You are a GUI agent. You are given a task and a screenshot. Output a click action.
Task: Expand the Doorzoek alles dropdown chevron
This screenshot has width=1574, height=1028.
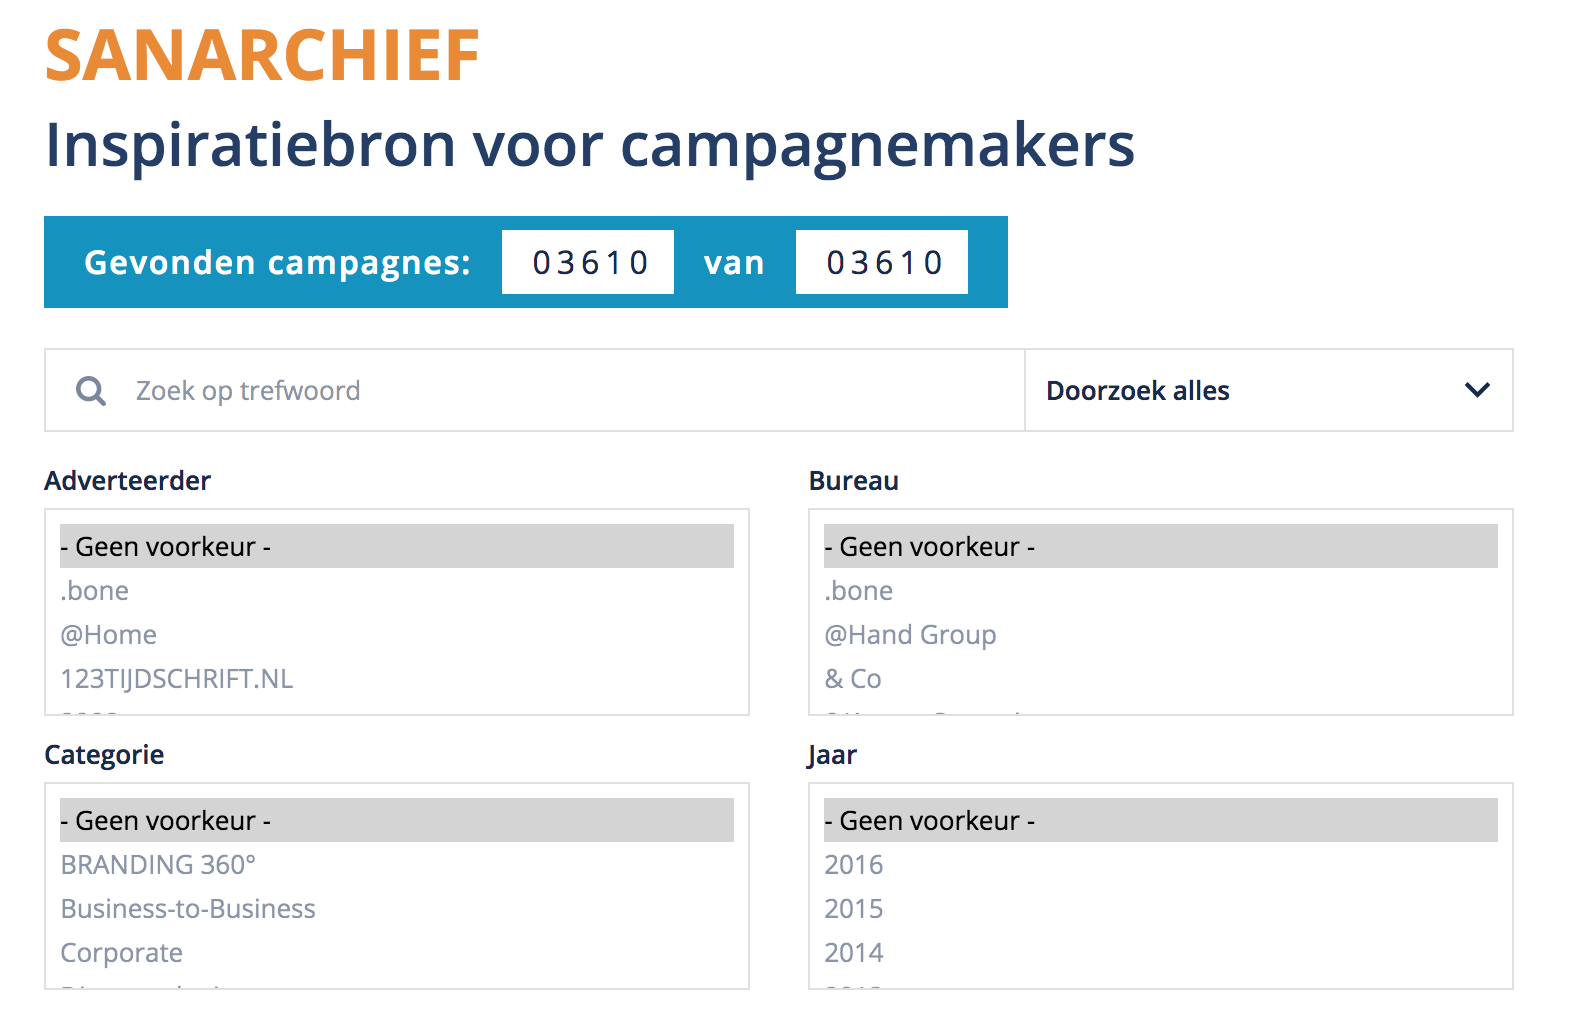point(1477,390)
